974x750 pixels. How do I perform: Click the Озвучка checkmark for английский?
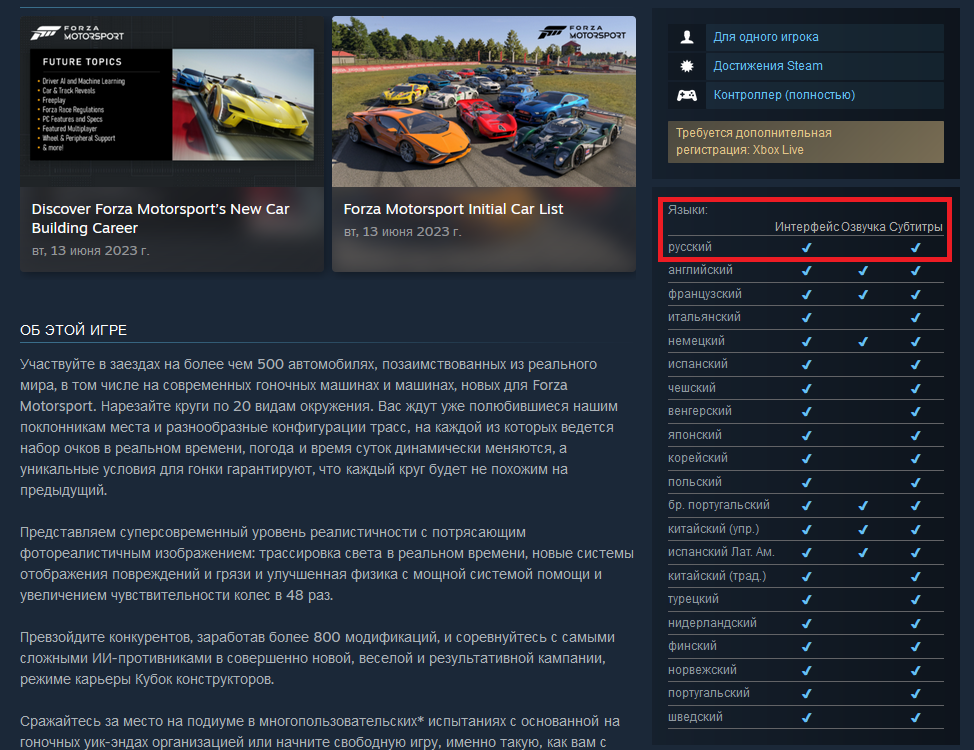point(863,271)
